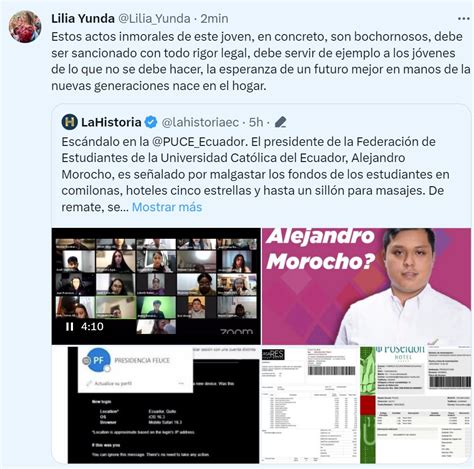Open the barcode receipt invoice image
474x469 pixels.
pyautogui.click(x=310, y=405)
